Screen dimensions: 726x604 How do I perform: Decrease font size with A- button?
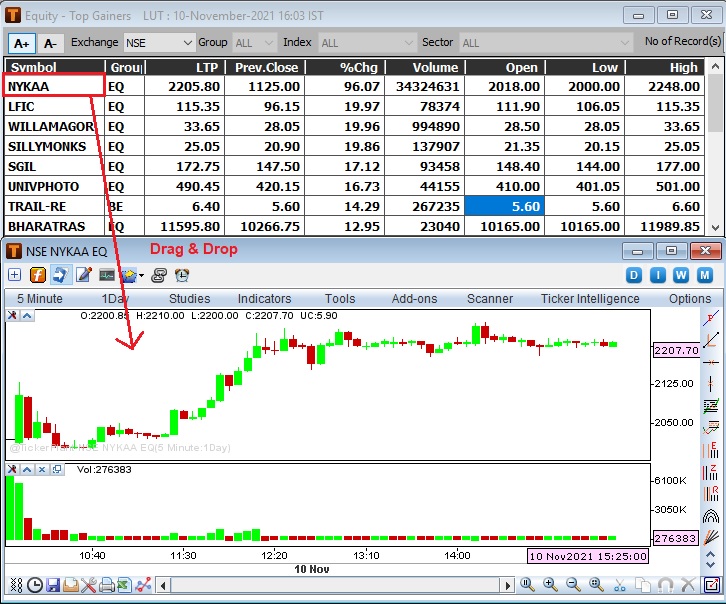(50, 44)
